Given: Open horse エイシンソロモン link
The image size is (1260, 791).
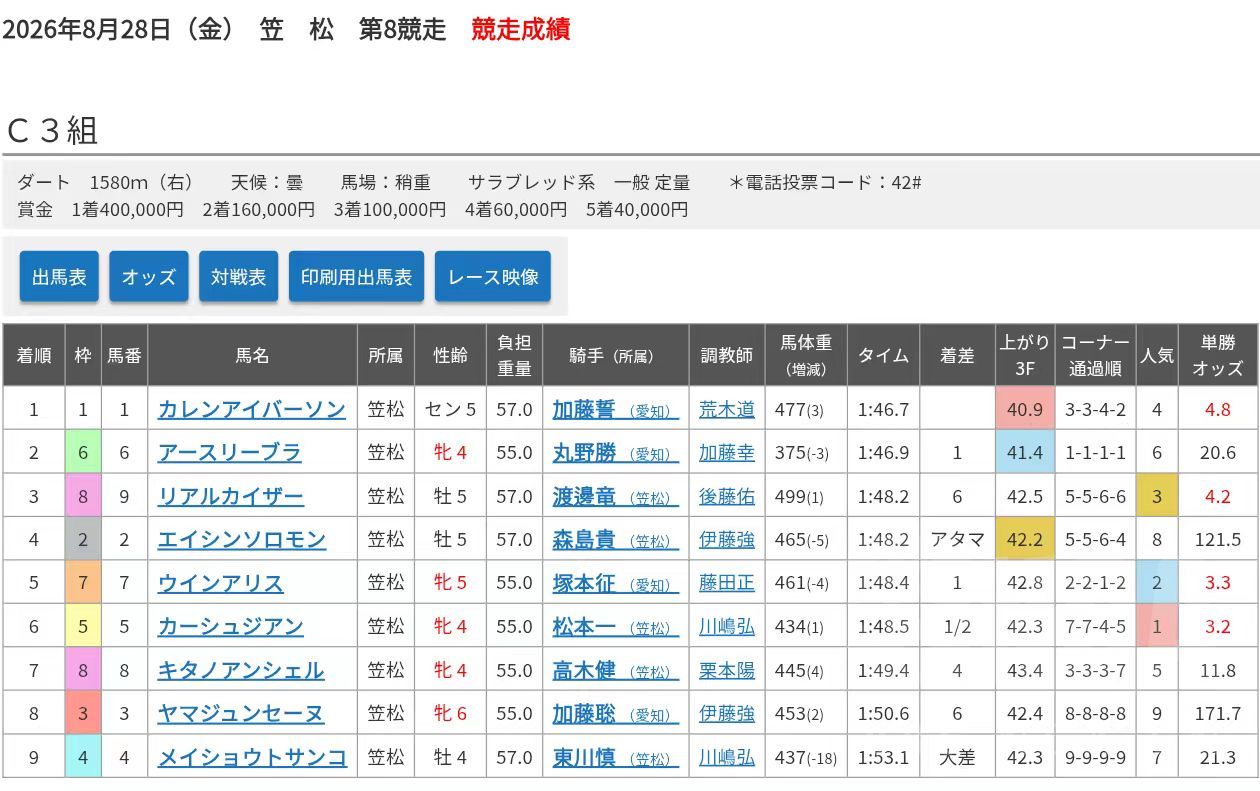Looking at the screenshot, I should pos(242,540).
